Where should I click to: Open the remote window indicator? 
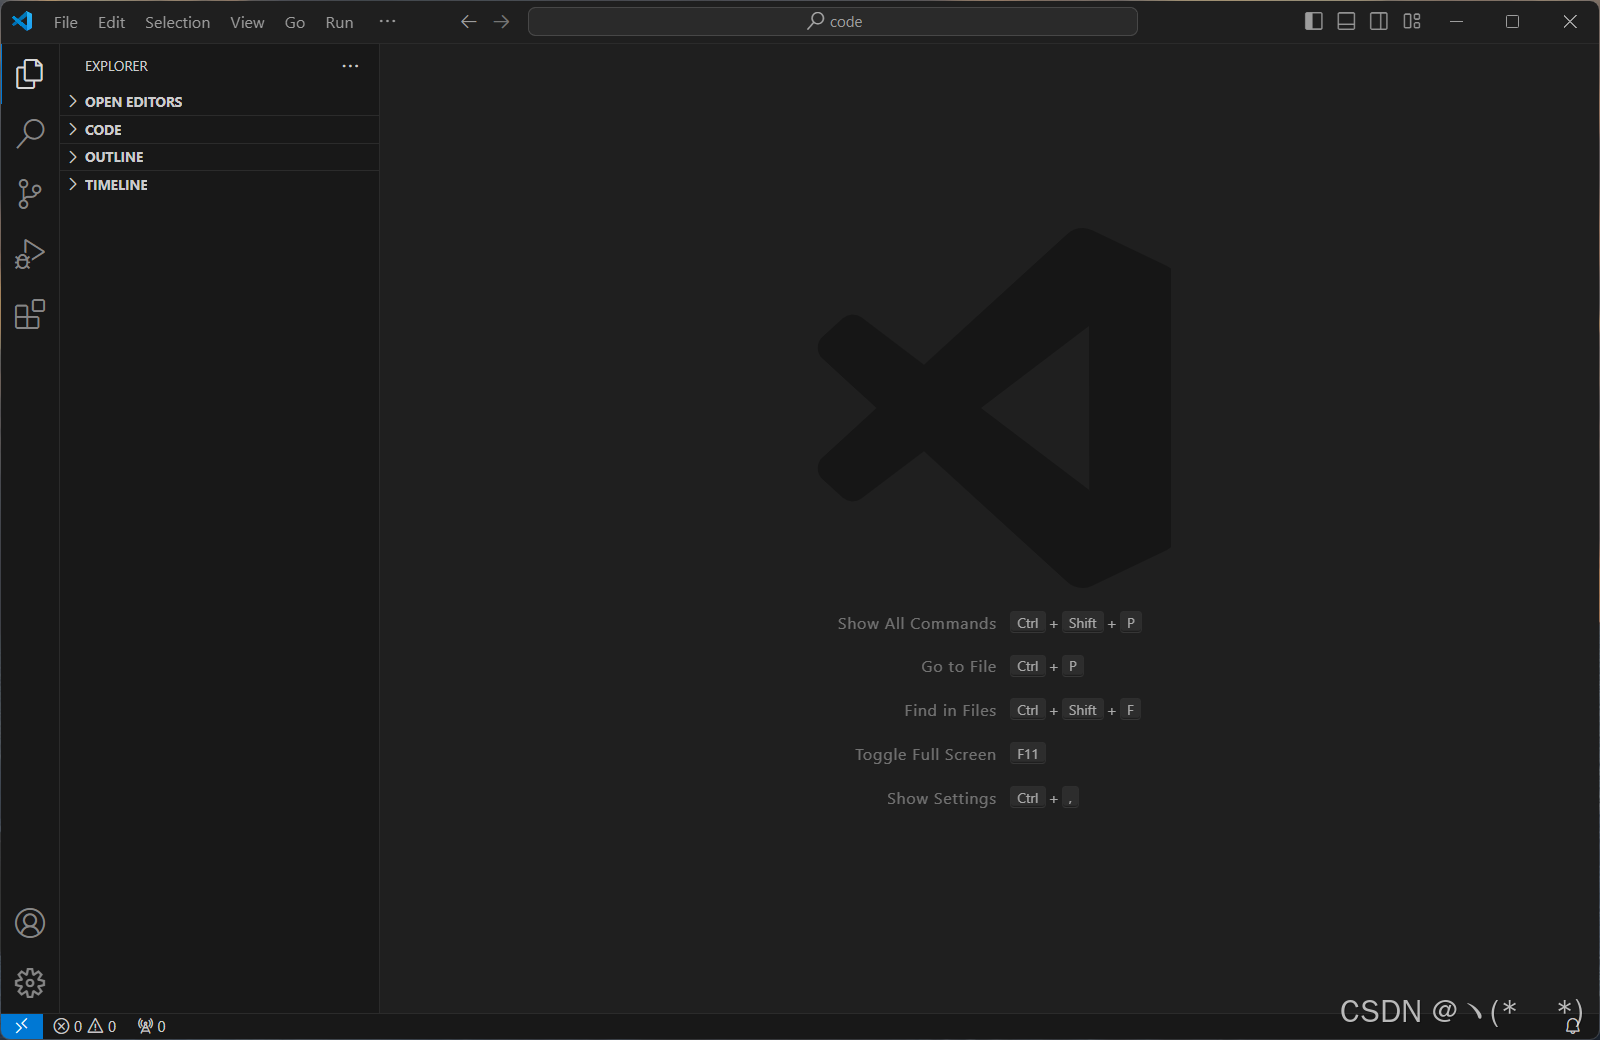point(21,1026)
